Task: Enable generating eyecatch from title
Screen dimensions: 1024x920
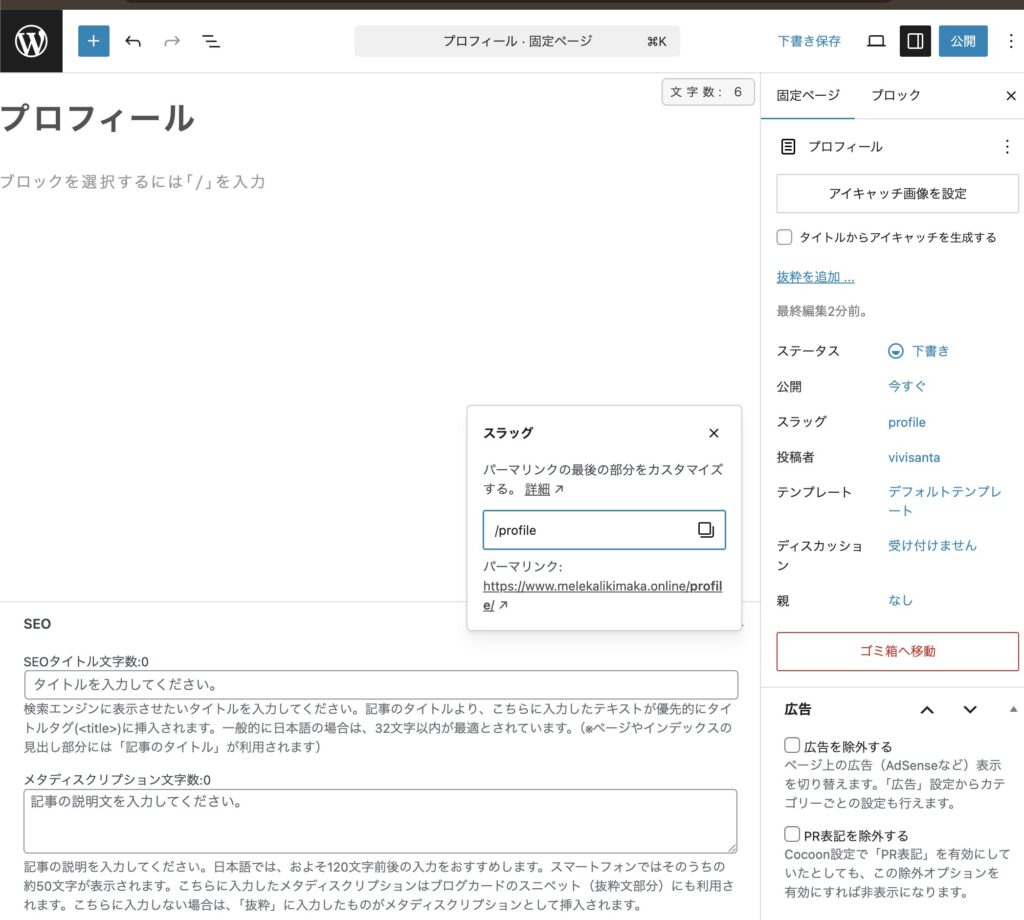Action: (785, 238)
